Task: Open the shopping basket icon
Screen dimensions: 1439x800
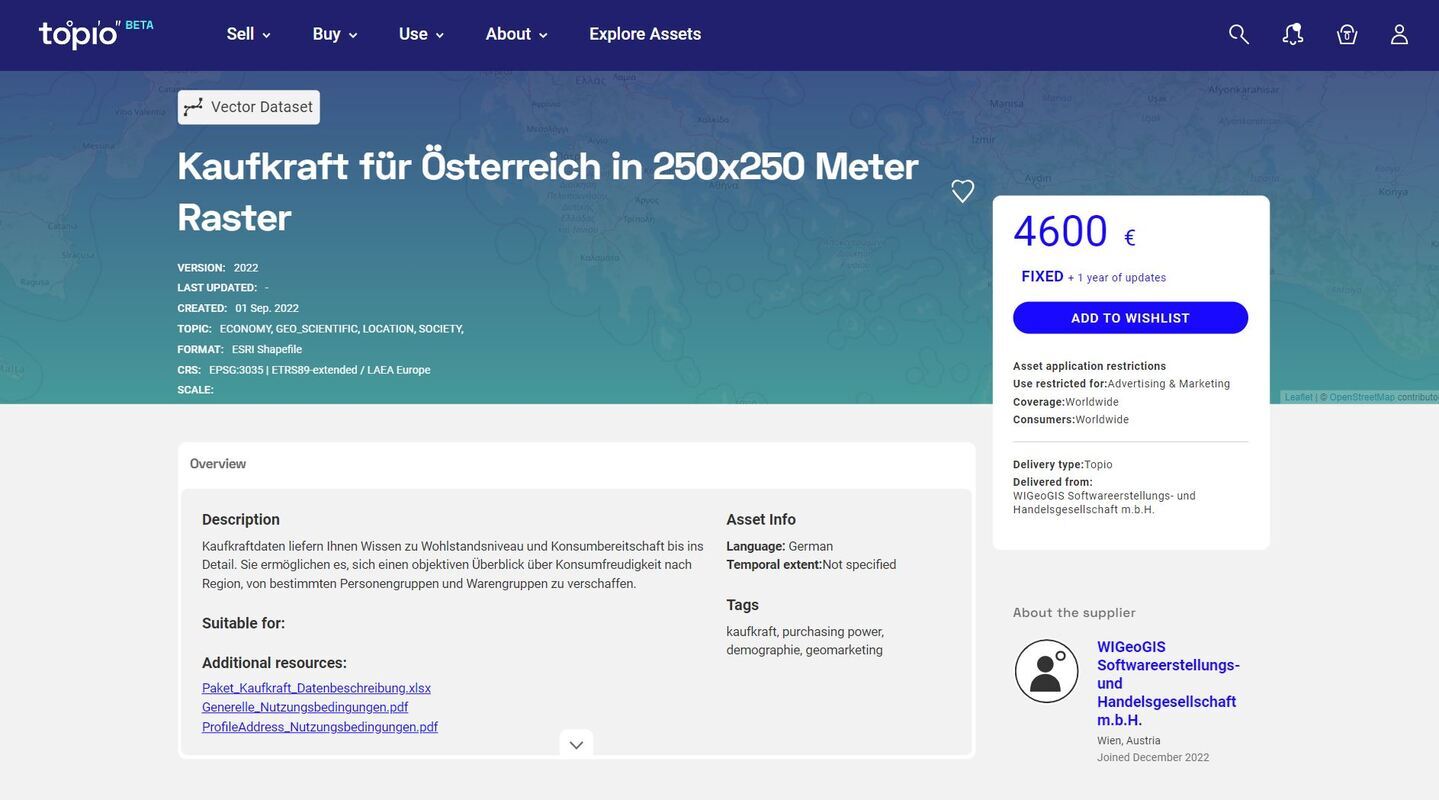Action: [x=1347, y=34]
